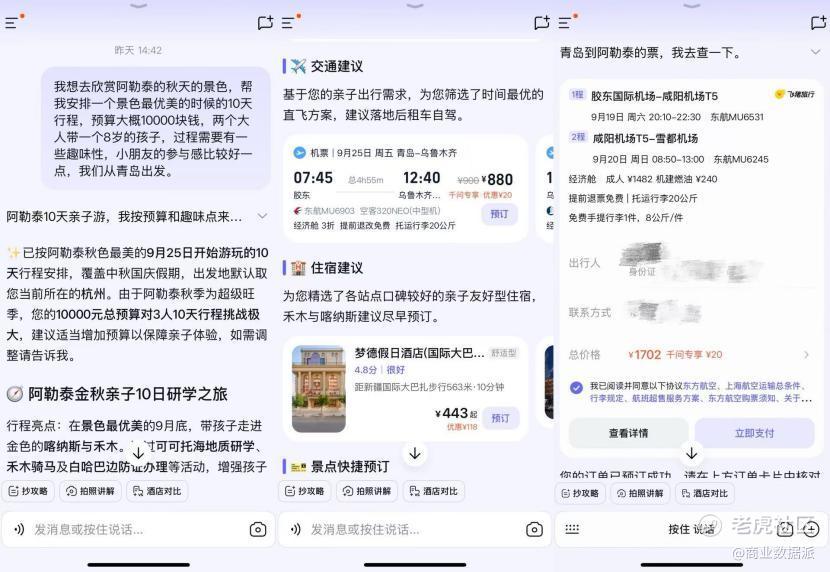The width and height of the screenshot is (830, 572).
Task: Expand the 阿勒泰10天亲子游 thinking summary chevron
Action: pos(262,216)
